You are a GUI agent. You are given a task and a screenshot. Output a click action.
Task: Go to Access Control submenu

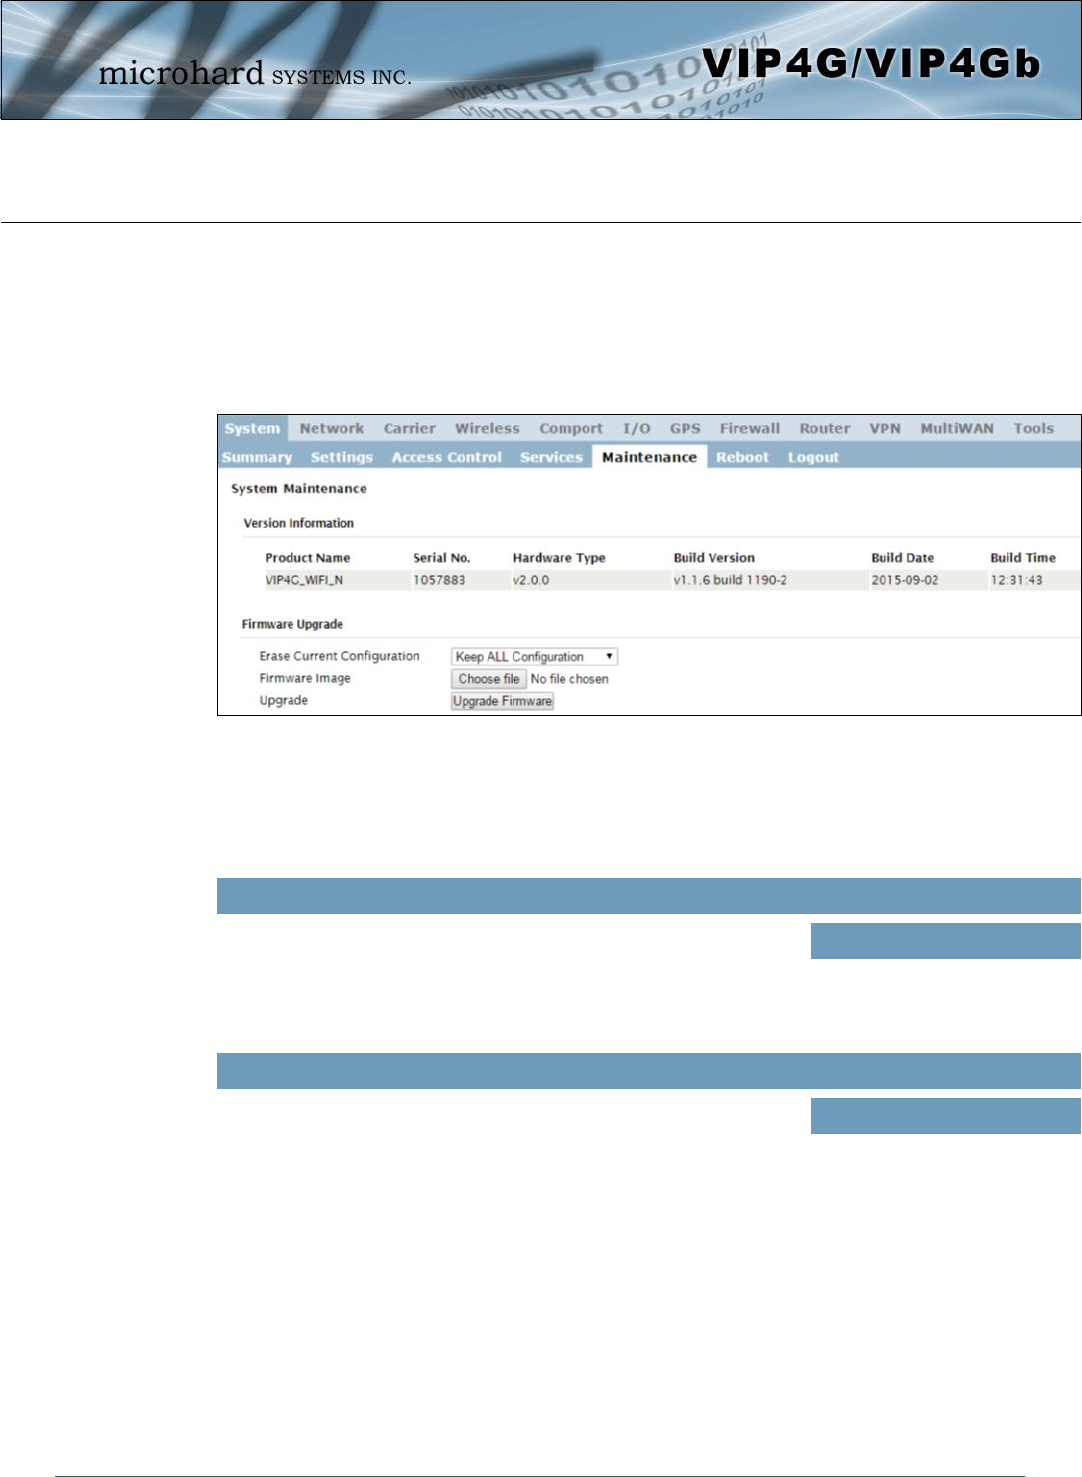tap(447, 457)
